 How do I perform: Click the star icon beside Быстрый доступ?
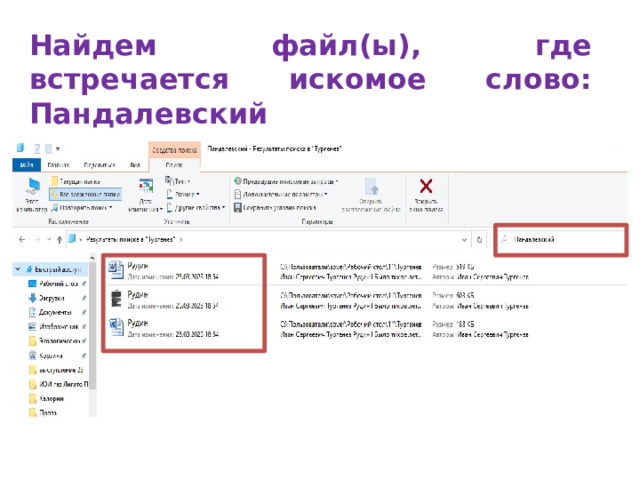pos(29,269)
